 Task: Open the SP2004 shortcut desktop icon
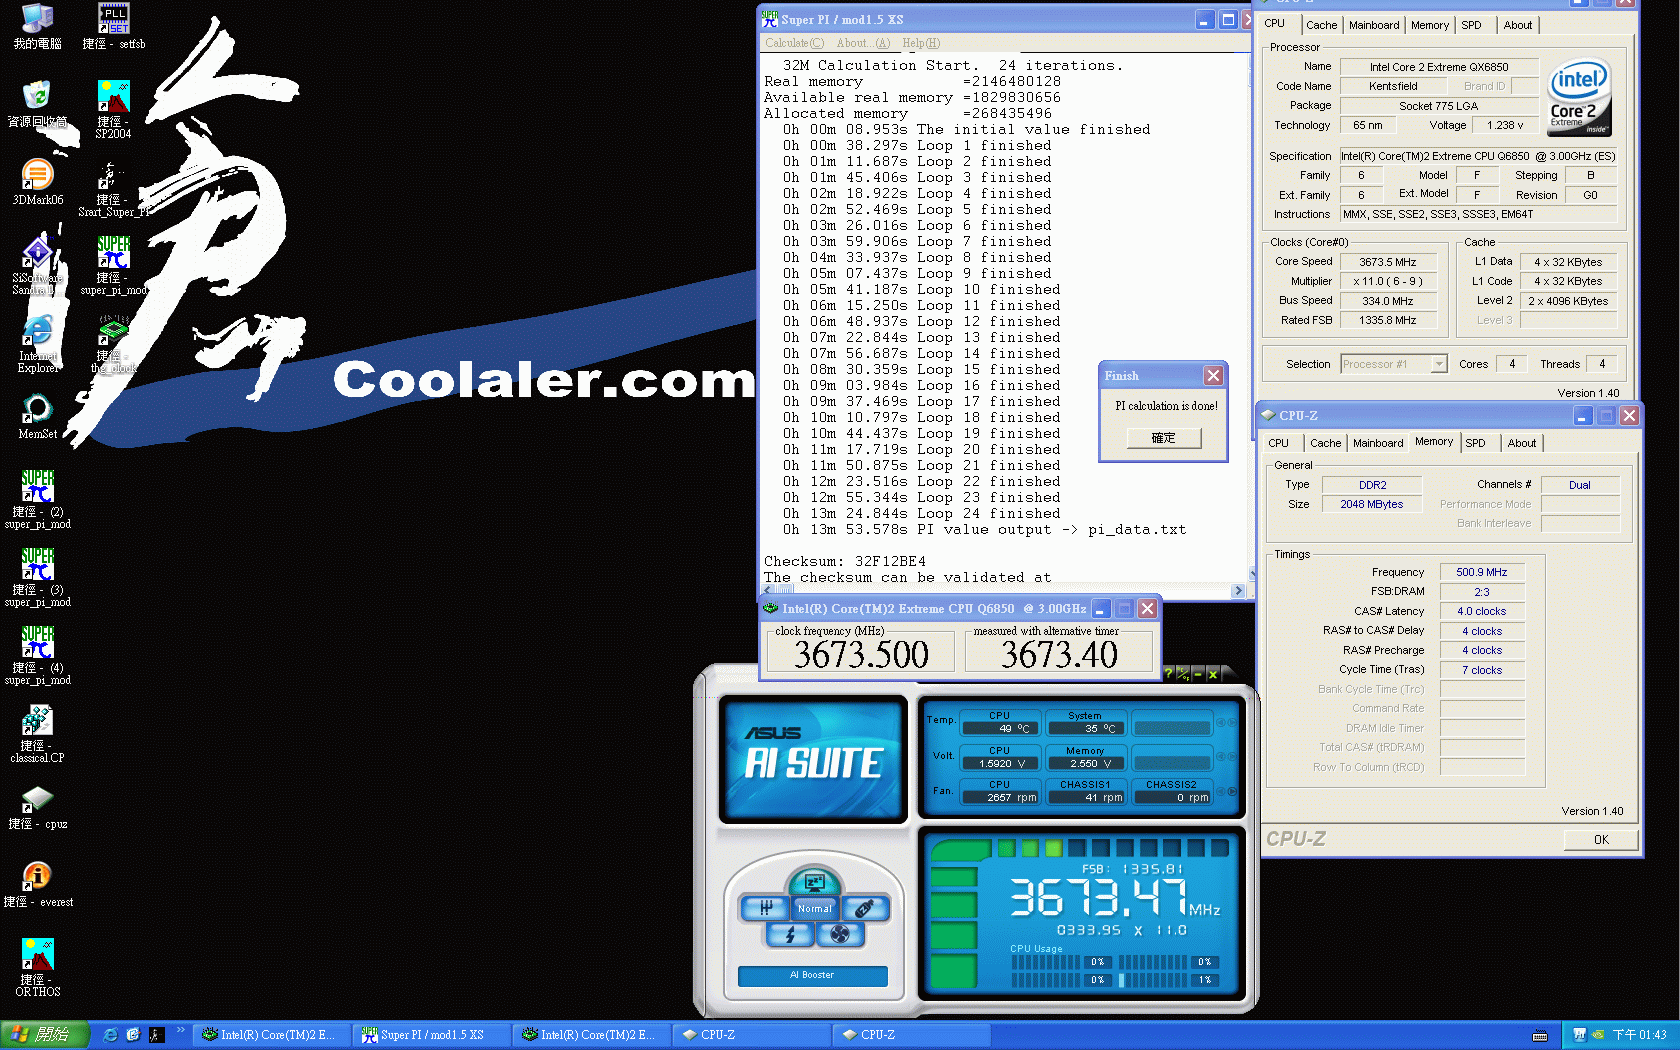(x=113, y=109)
